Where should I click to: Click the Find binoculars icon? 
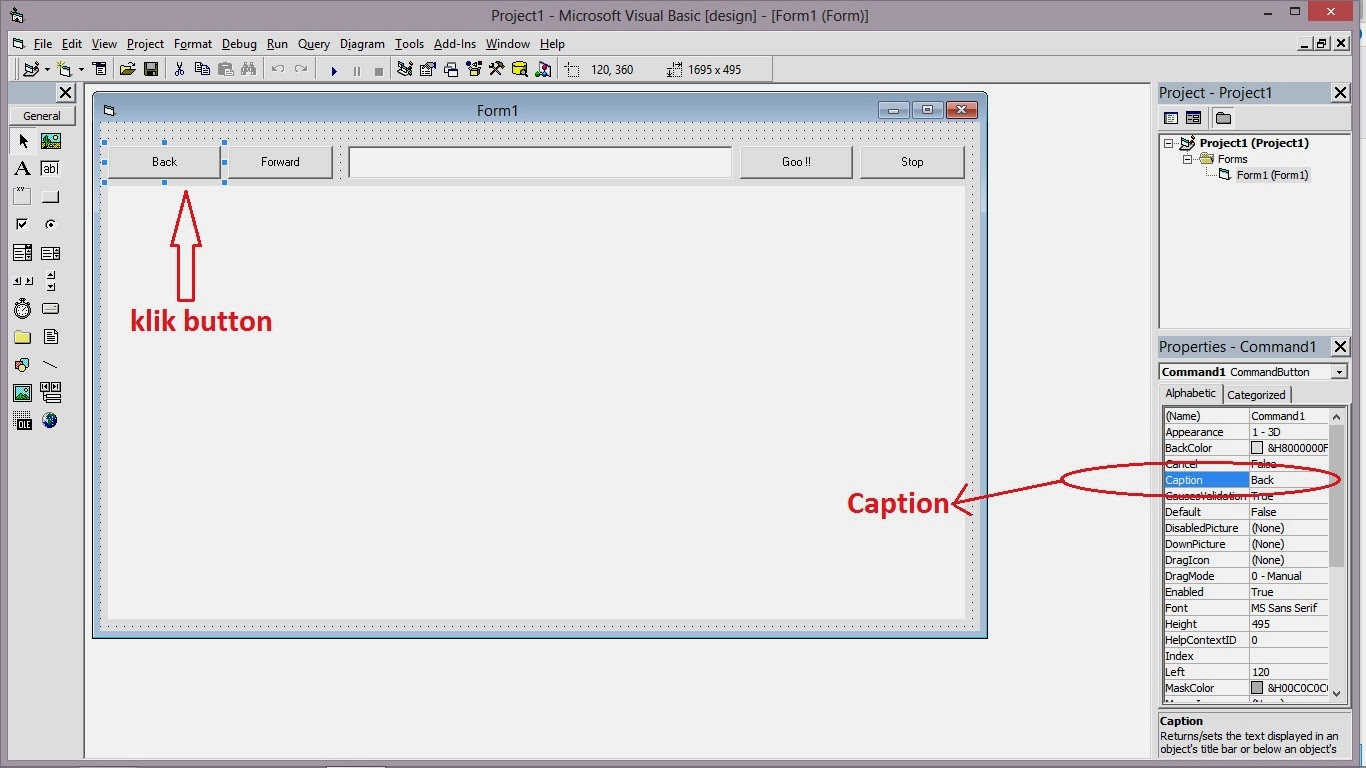[x=248, y=69]
